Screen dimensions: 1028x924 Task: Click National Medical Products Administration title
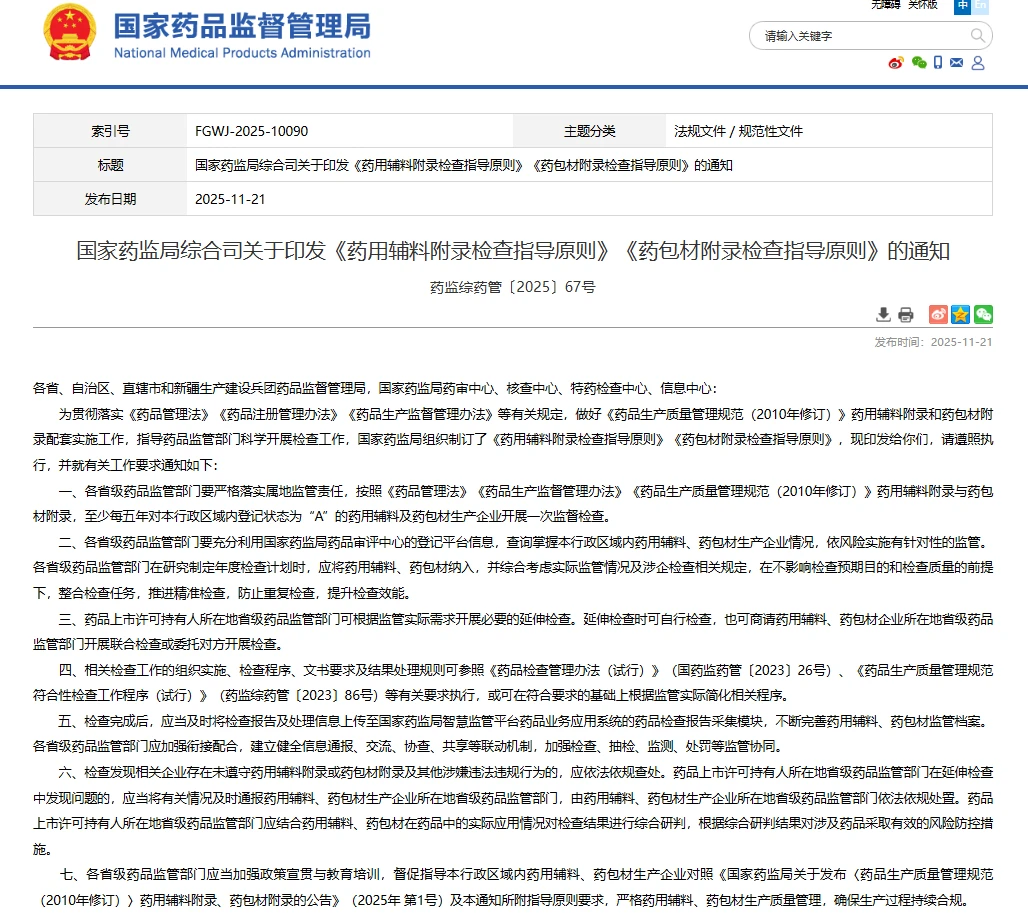[x=242, y=53]
